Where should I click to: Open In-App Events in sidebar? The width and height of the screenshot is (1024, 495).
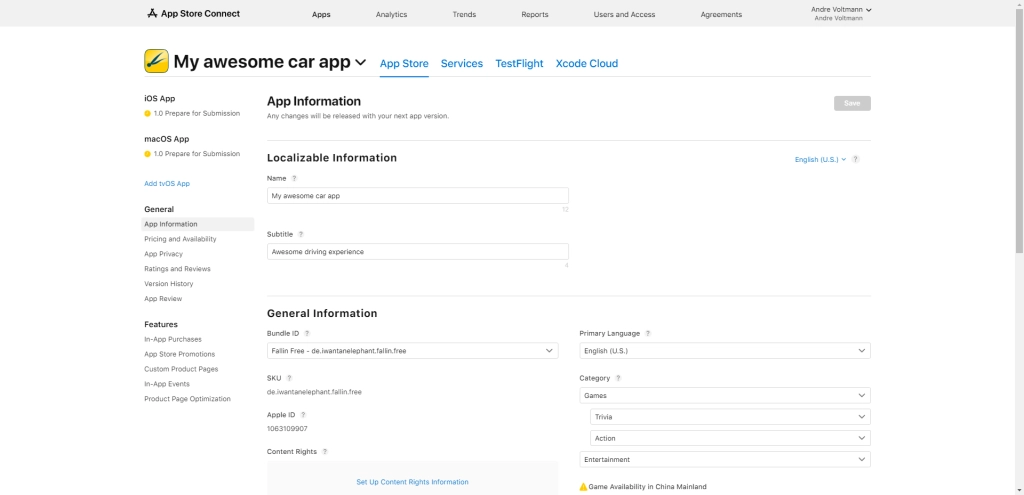(x=167, y=385)
